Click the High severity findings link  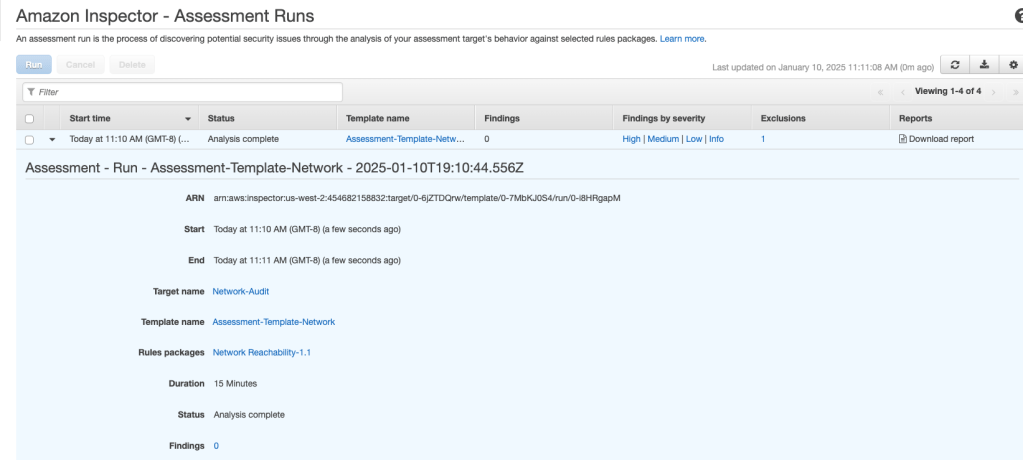pyautogui.click(x=631, y=139)
